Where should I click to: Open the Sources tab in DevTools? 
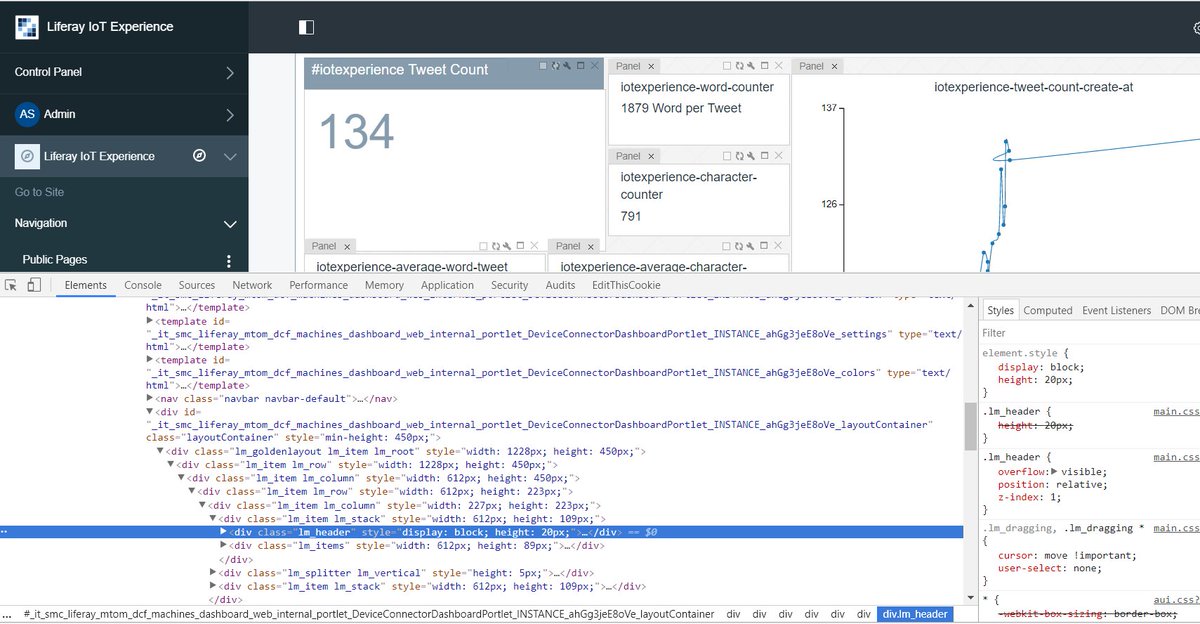197,285
